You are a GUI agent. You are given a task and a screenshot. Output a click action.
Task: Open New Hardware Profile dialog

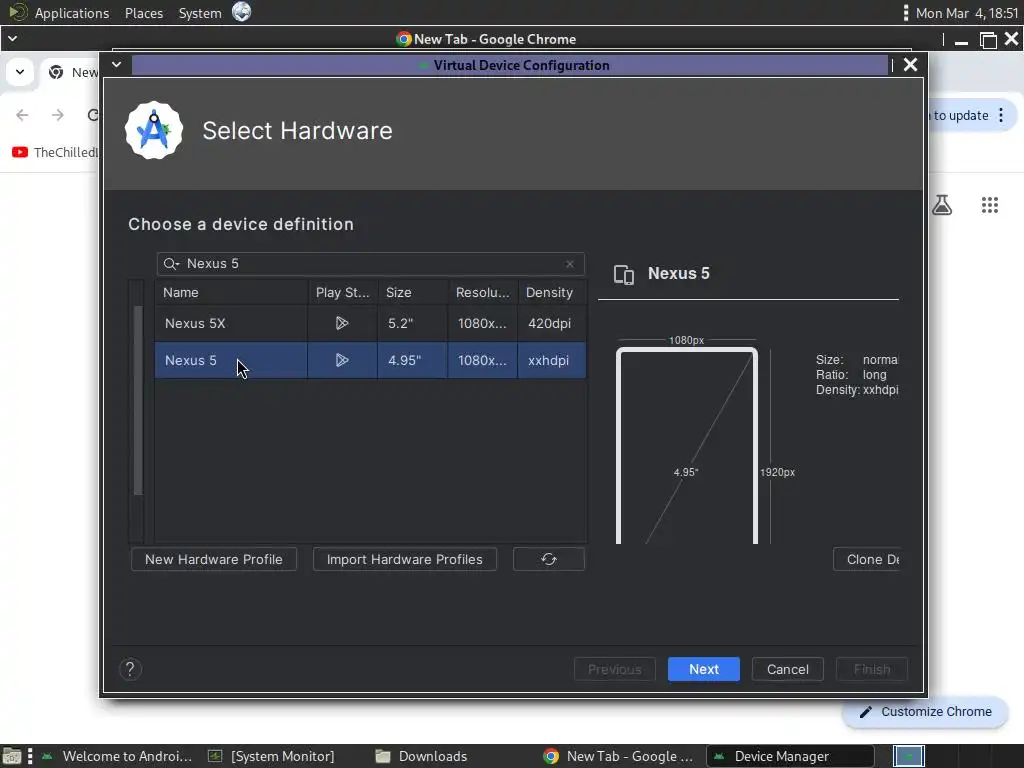click(214, 559)
